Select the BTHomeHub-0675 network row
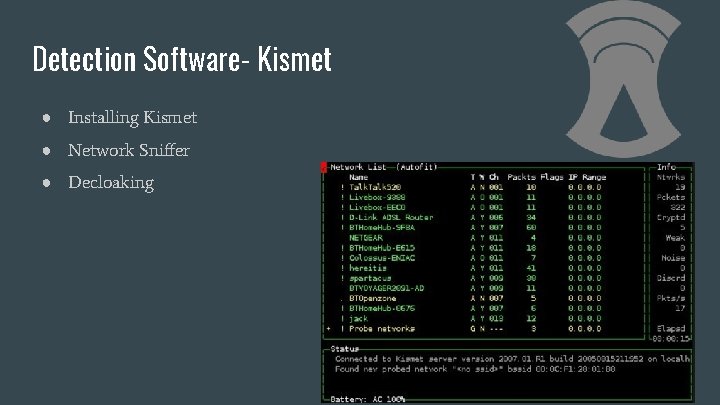Image resolution: width=720 pixels, height=405 pixels. tap(471, 309)
